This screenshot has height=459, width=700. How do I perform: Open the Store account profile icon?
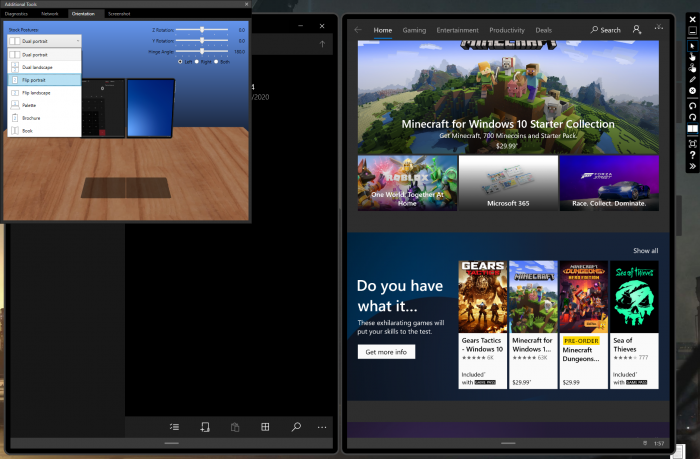637,30
